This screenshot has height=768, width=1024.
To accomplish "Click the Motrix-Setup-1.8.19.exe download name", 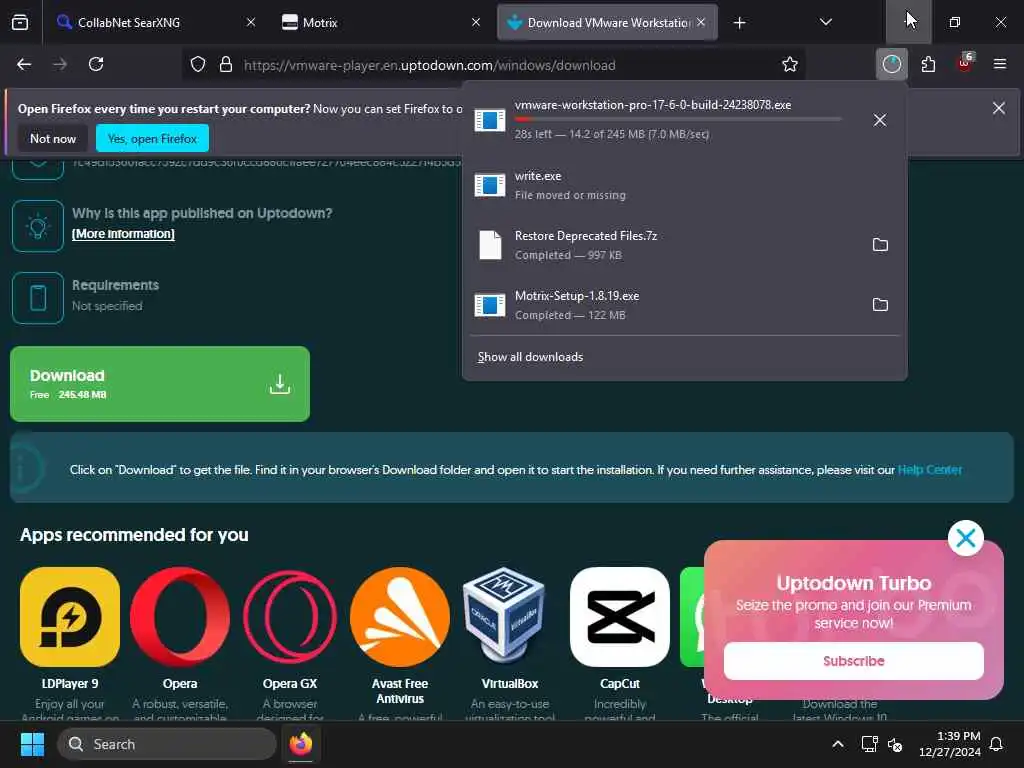I will (x=577, y=296).
